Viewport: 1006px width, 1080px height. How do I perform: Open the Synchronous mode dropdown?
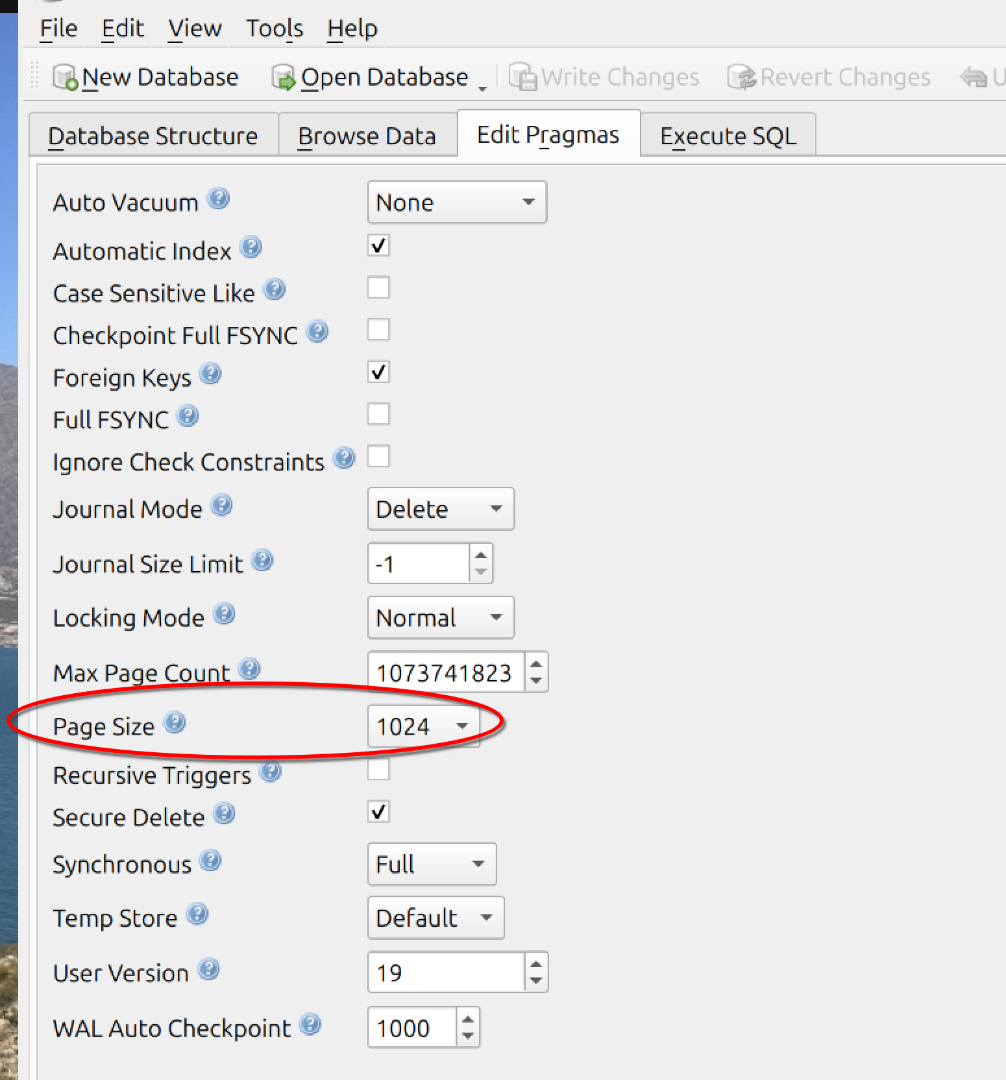431,864
